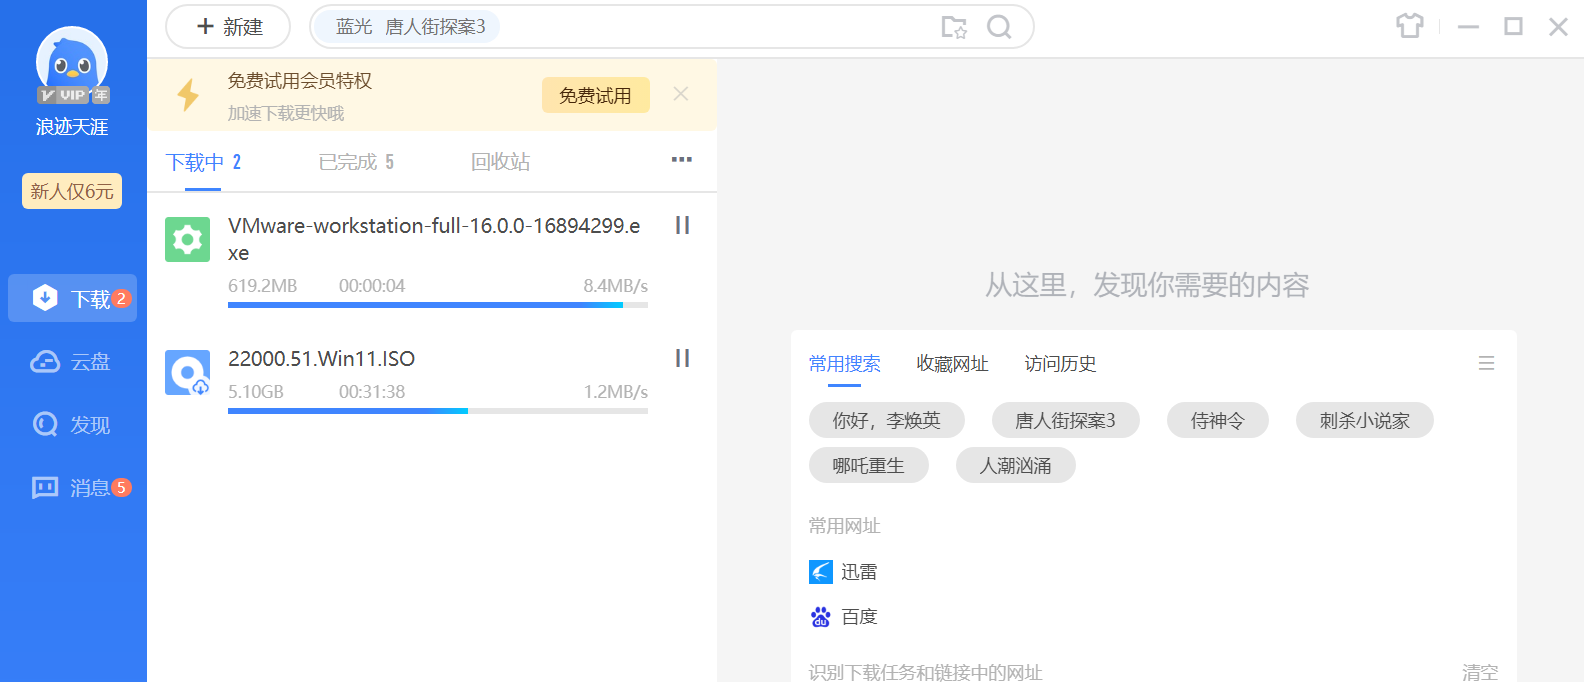This screenshot has height=682, width=1584.
Task: Switch to the 已完成 completed tab
Action: (x=356, y=162)
